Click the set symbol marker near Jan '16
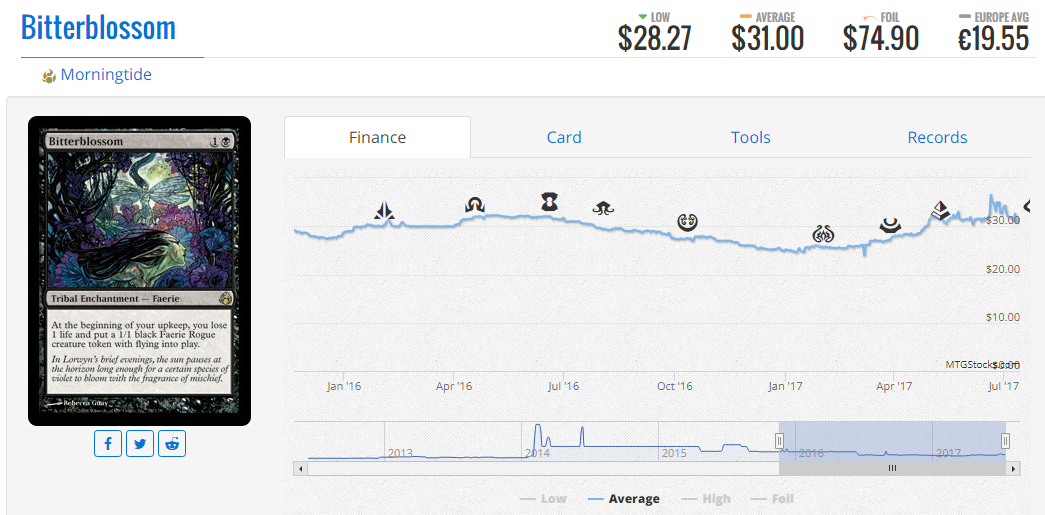 click(x=385, y=211)
